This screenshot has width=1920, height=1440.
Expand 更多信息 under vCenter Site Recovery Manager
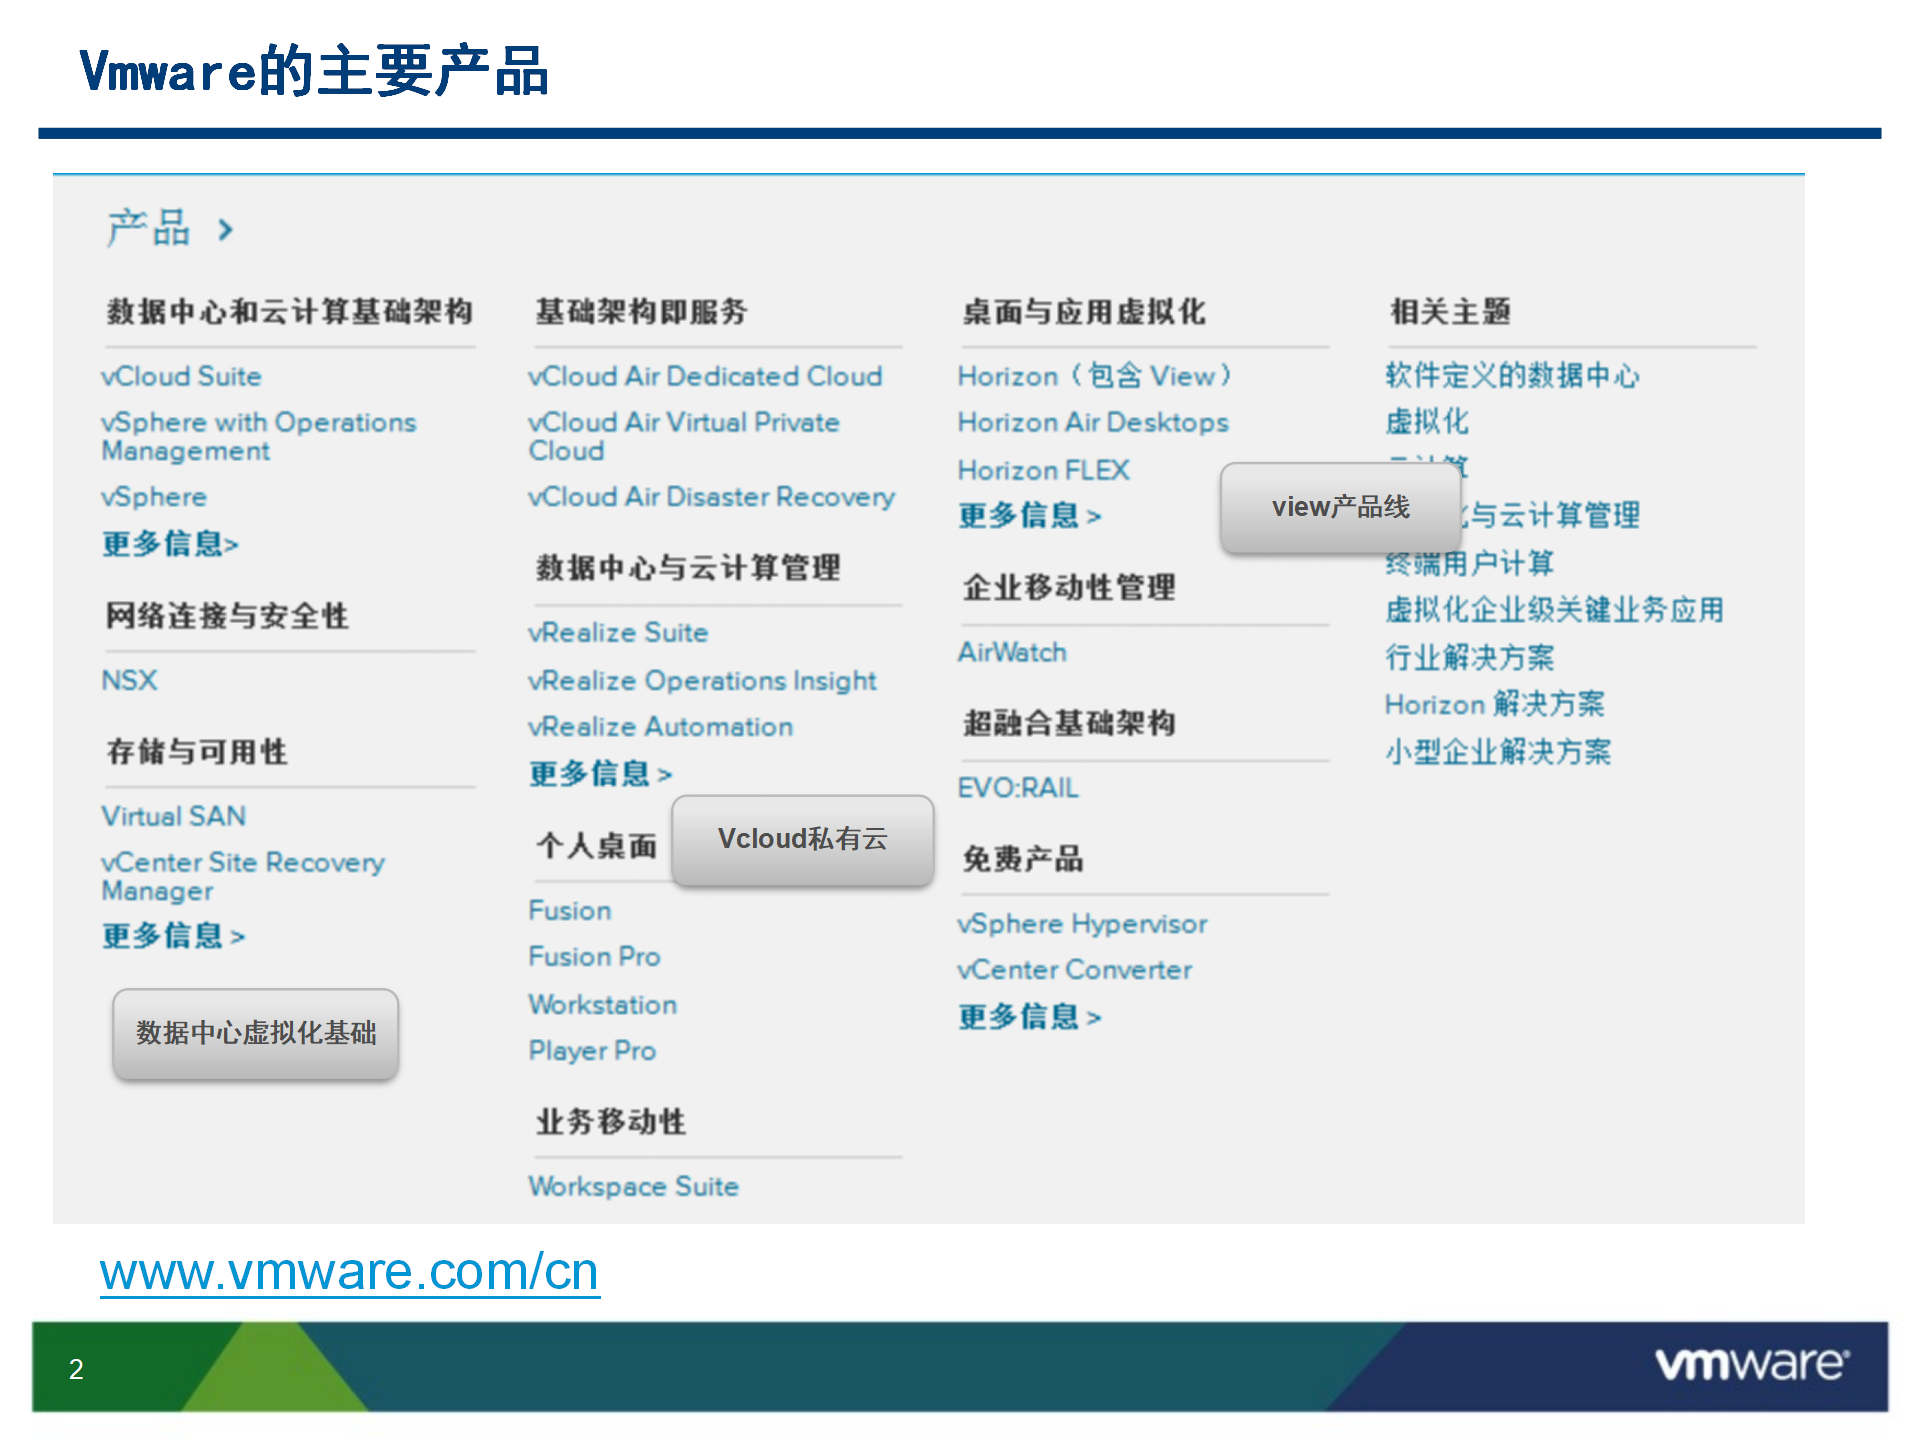pos(173,935)
